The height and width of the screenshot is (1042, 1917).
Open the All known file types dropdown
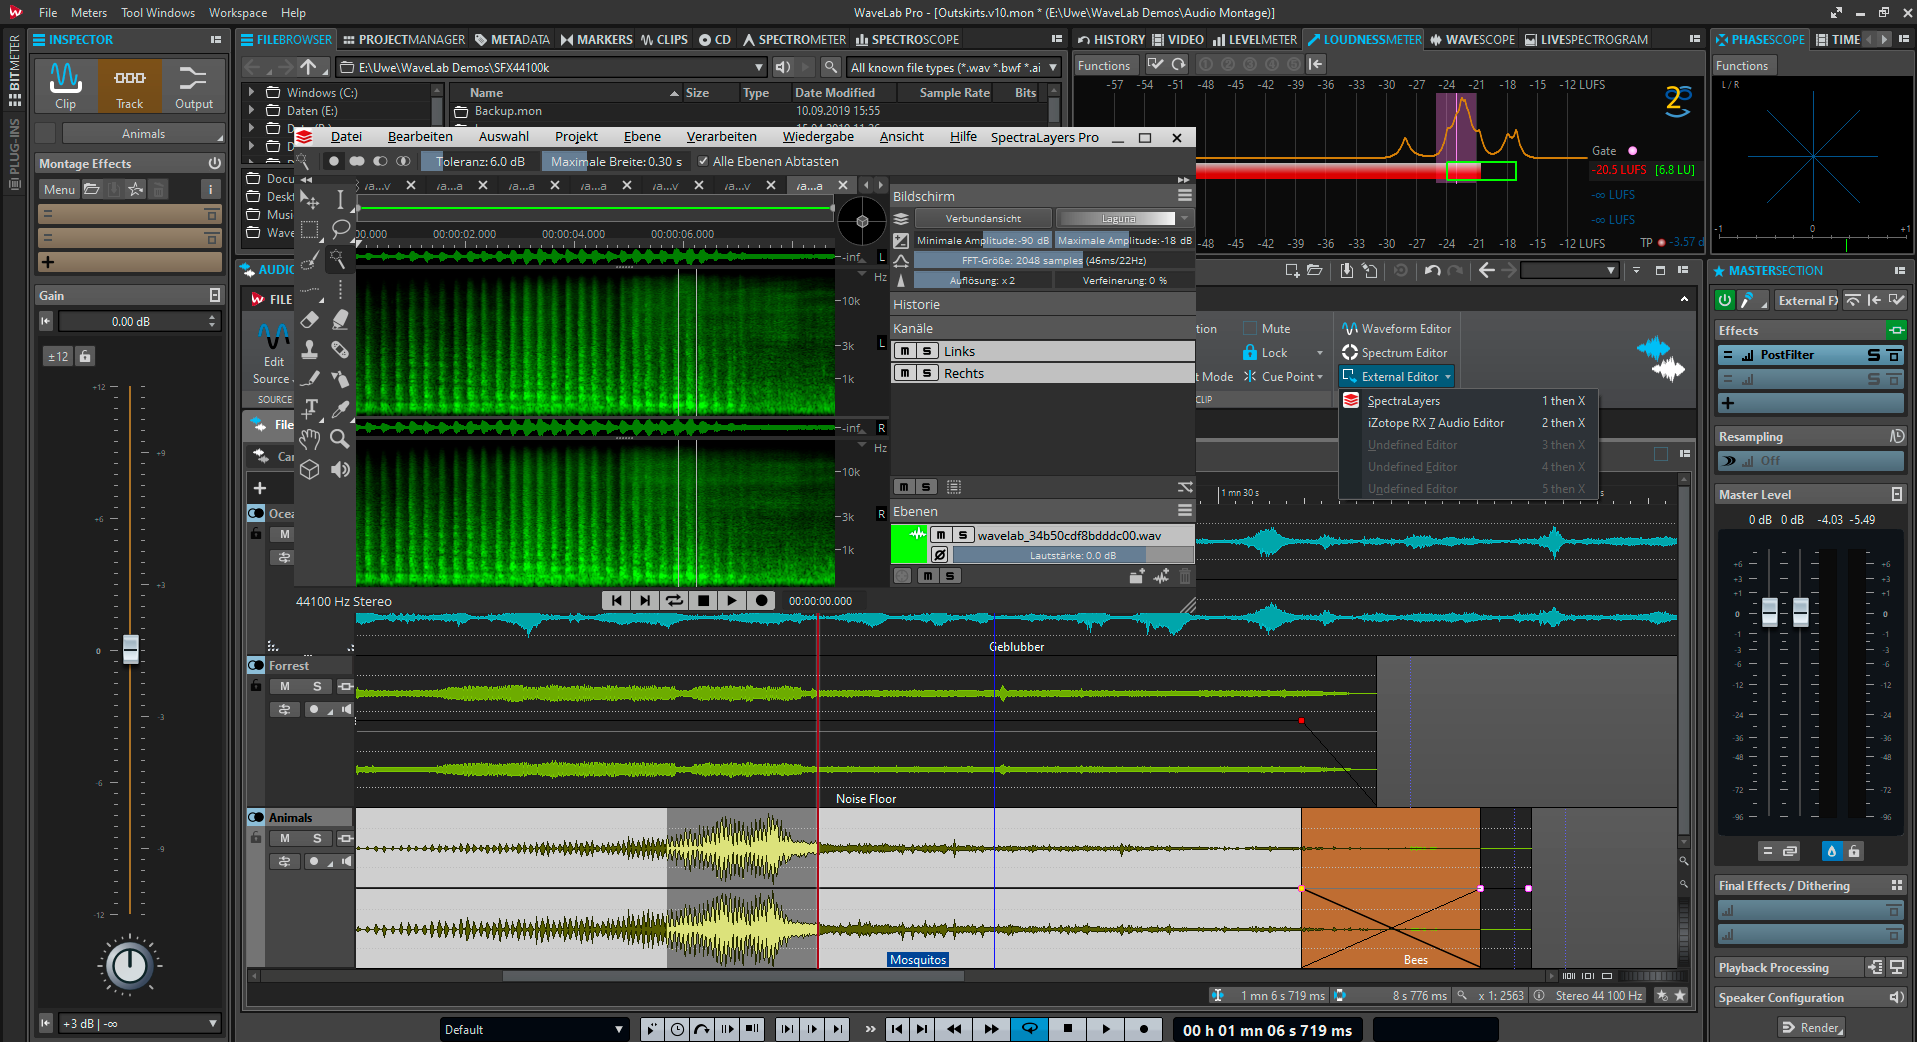coord(1055,67)
